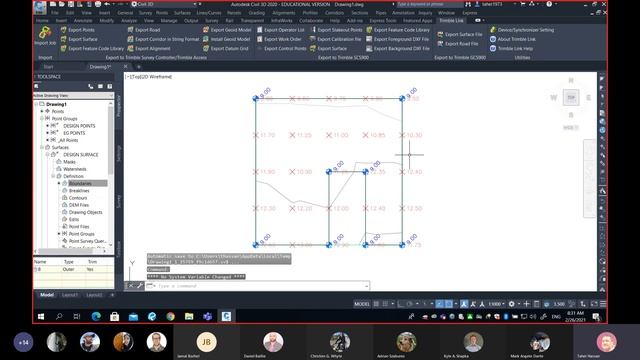The height and width of the screenshot is (360, 640).
Task: Click the Export Alignment icon
Action: tap(131, 49)
